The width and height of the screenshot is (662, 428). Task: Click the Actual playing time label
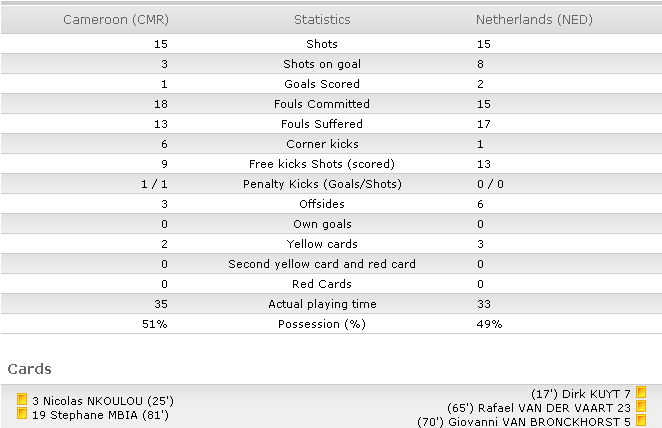322,304
